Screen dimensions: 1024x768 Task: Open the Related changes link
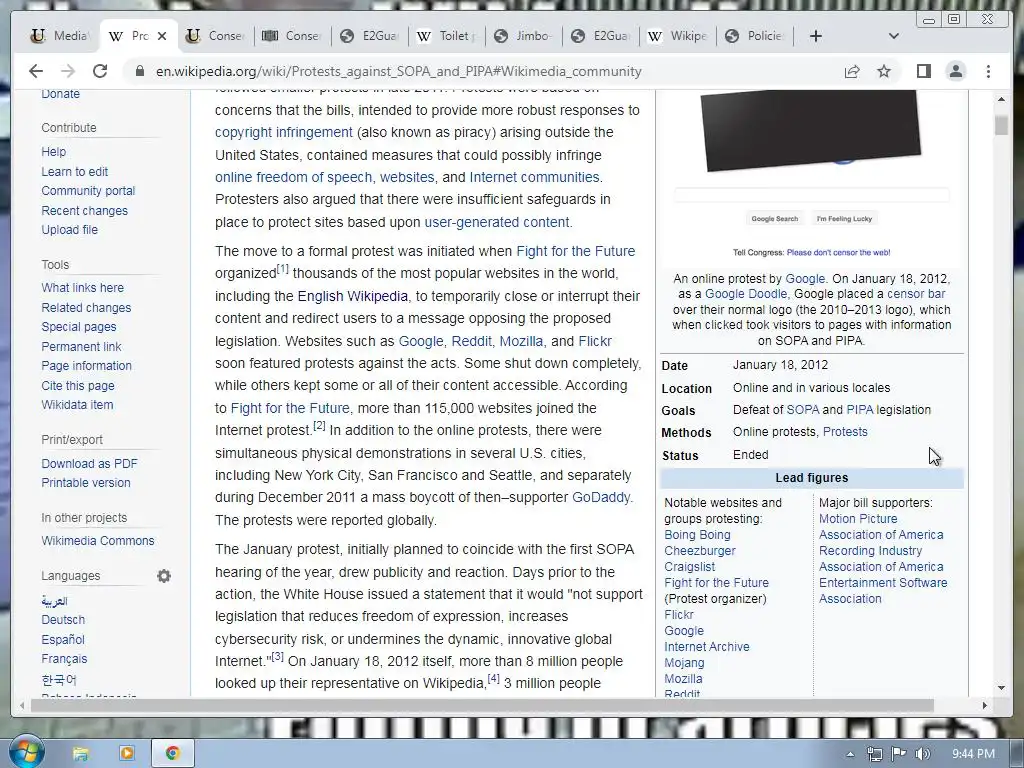tap(86, 308)
